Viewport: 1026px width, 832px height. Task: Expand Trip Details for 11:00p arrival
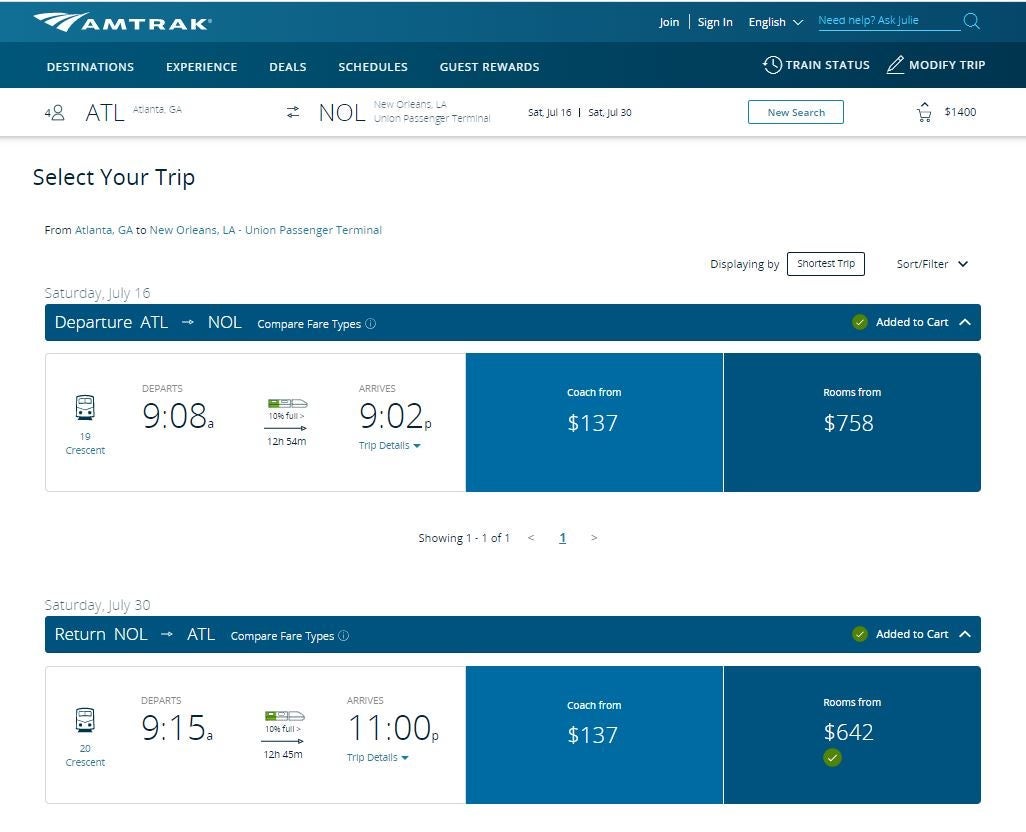[378, 757]
